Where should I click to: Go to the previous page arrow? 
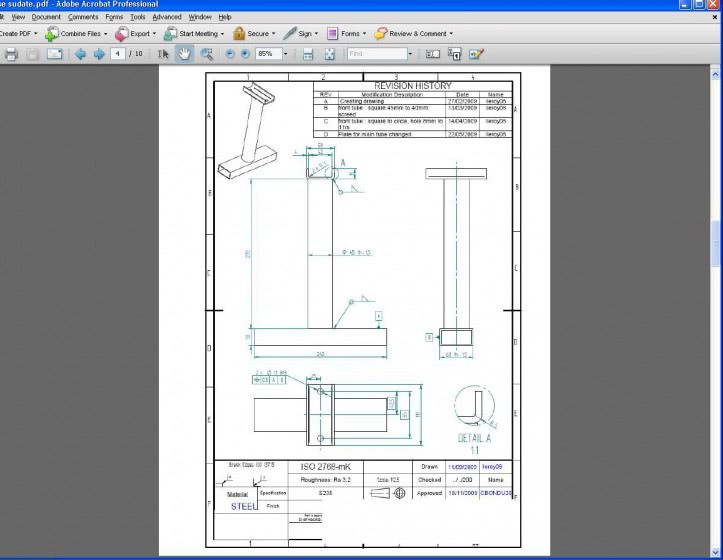pyautogui.click(x=81, y=54)
